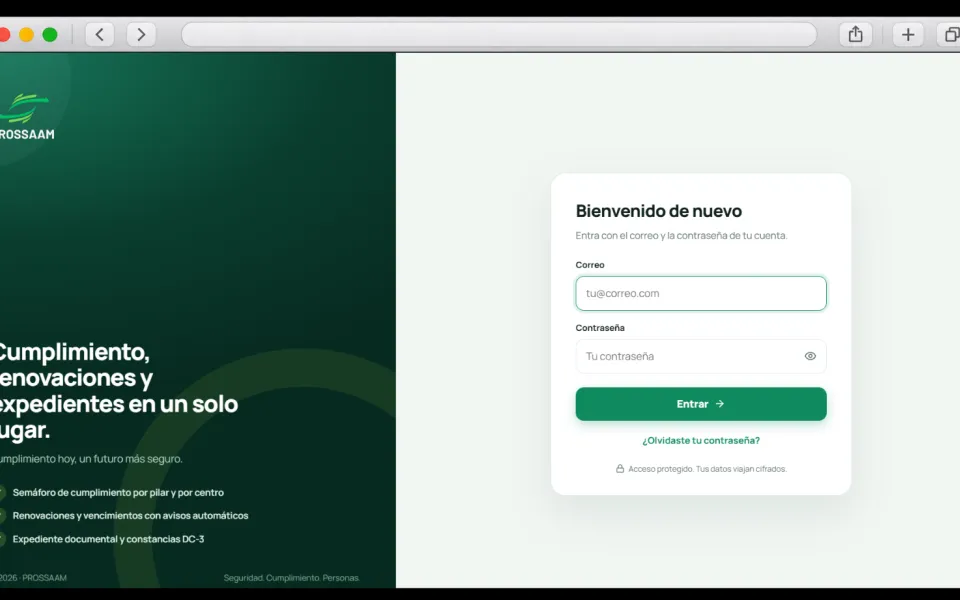
Task: Click 'Renovaciones y vencimientos con avisos automáticos'
Action: 130,516
